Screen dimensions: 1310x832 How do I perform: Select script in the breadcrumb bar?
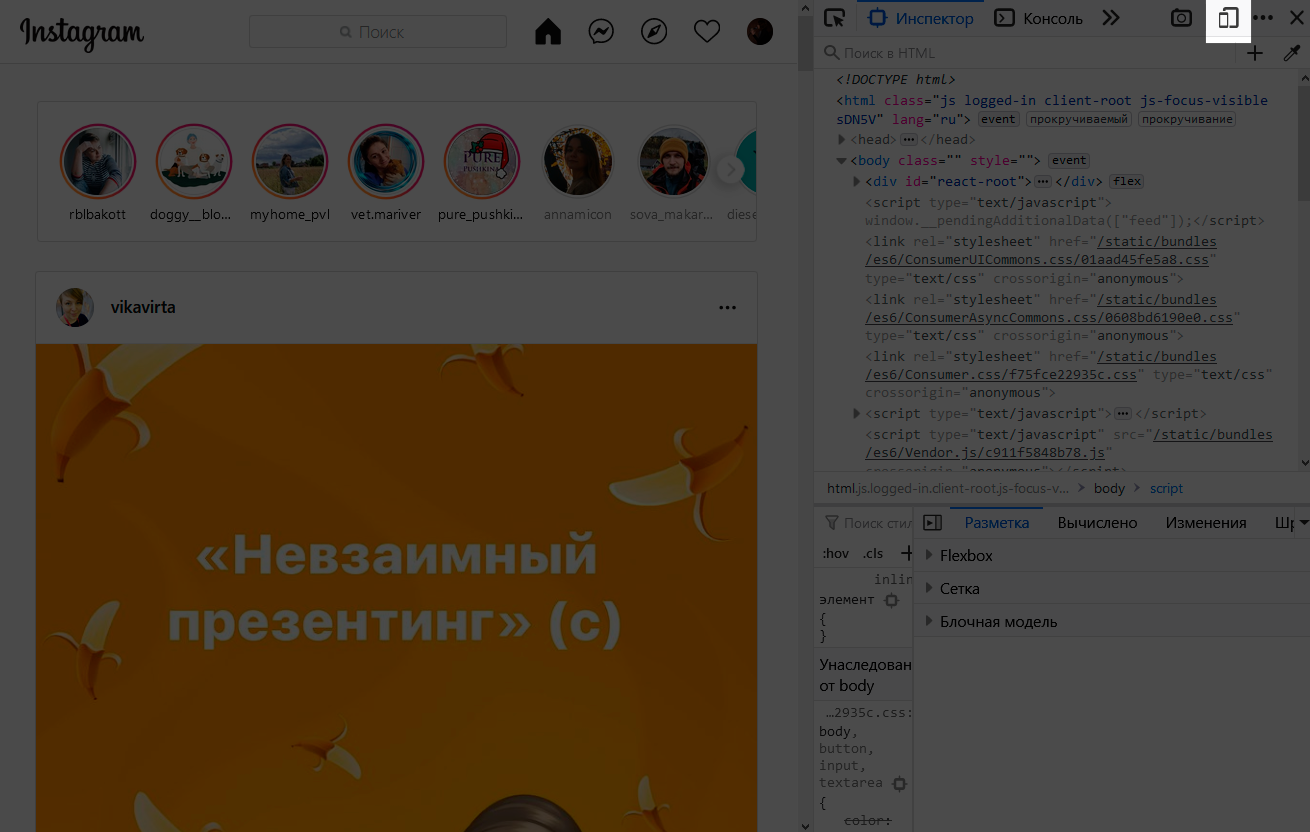[1166, 489]
